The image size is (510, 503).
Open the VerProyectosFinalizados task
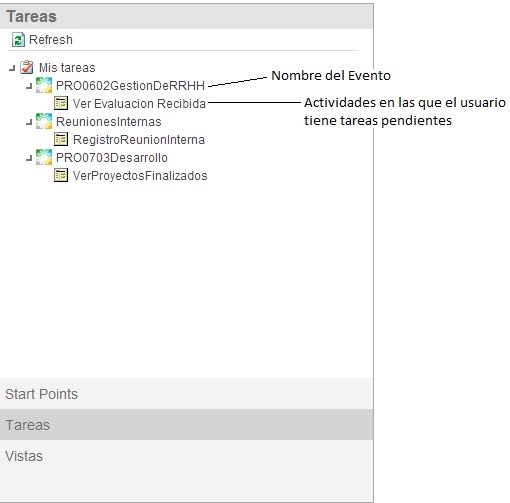(140, 176)
